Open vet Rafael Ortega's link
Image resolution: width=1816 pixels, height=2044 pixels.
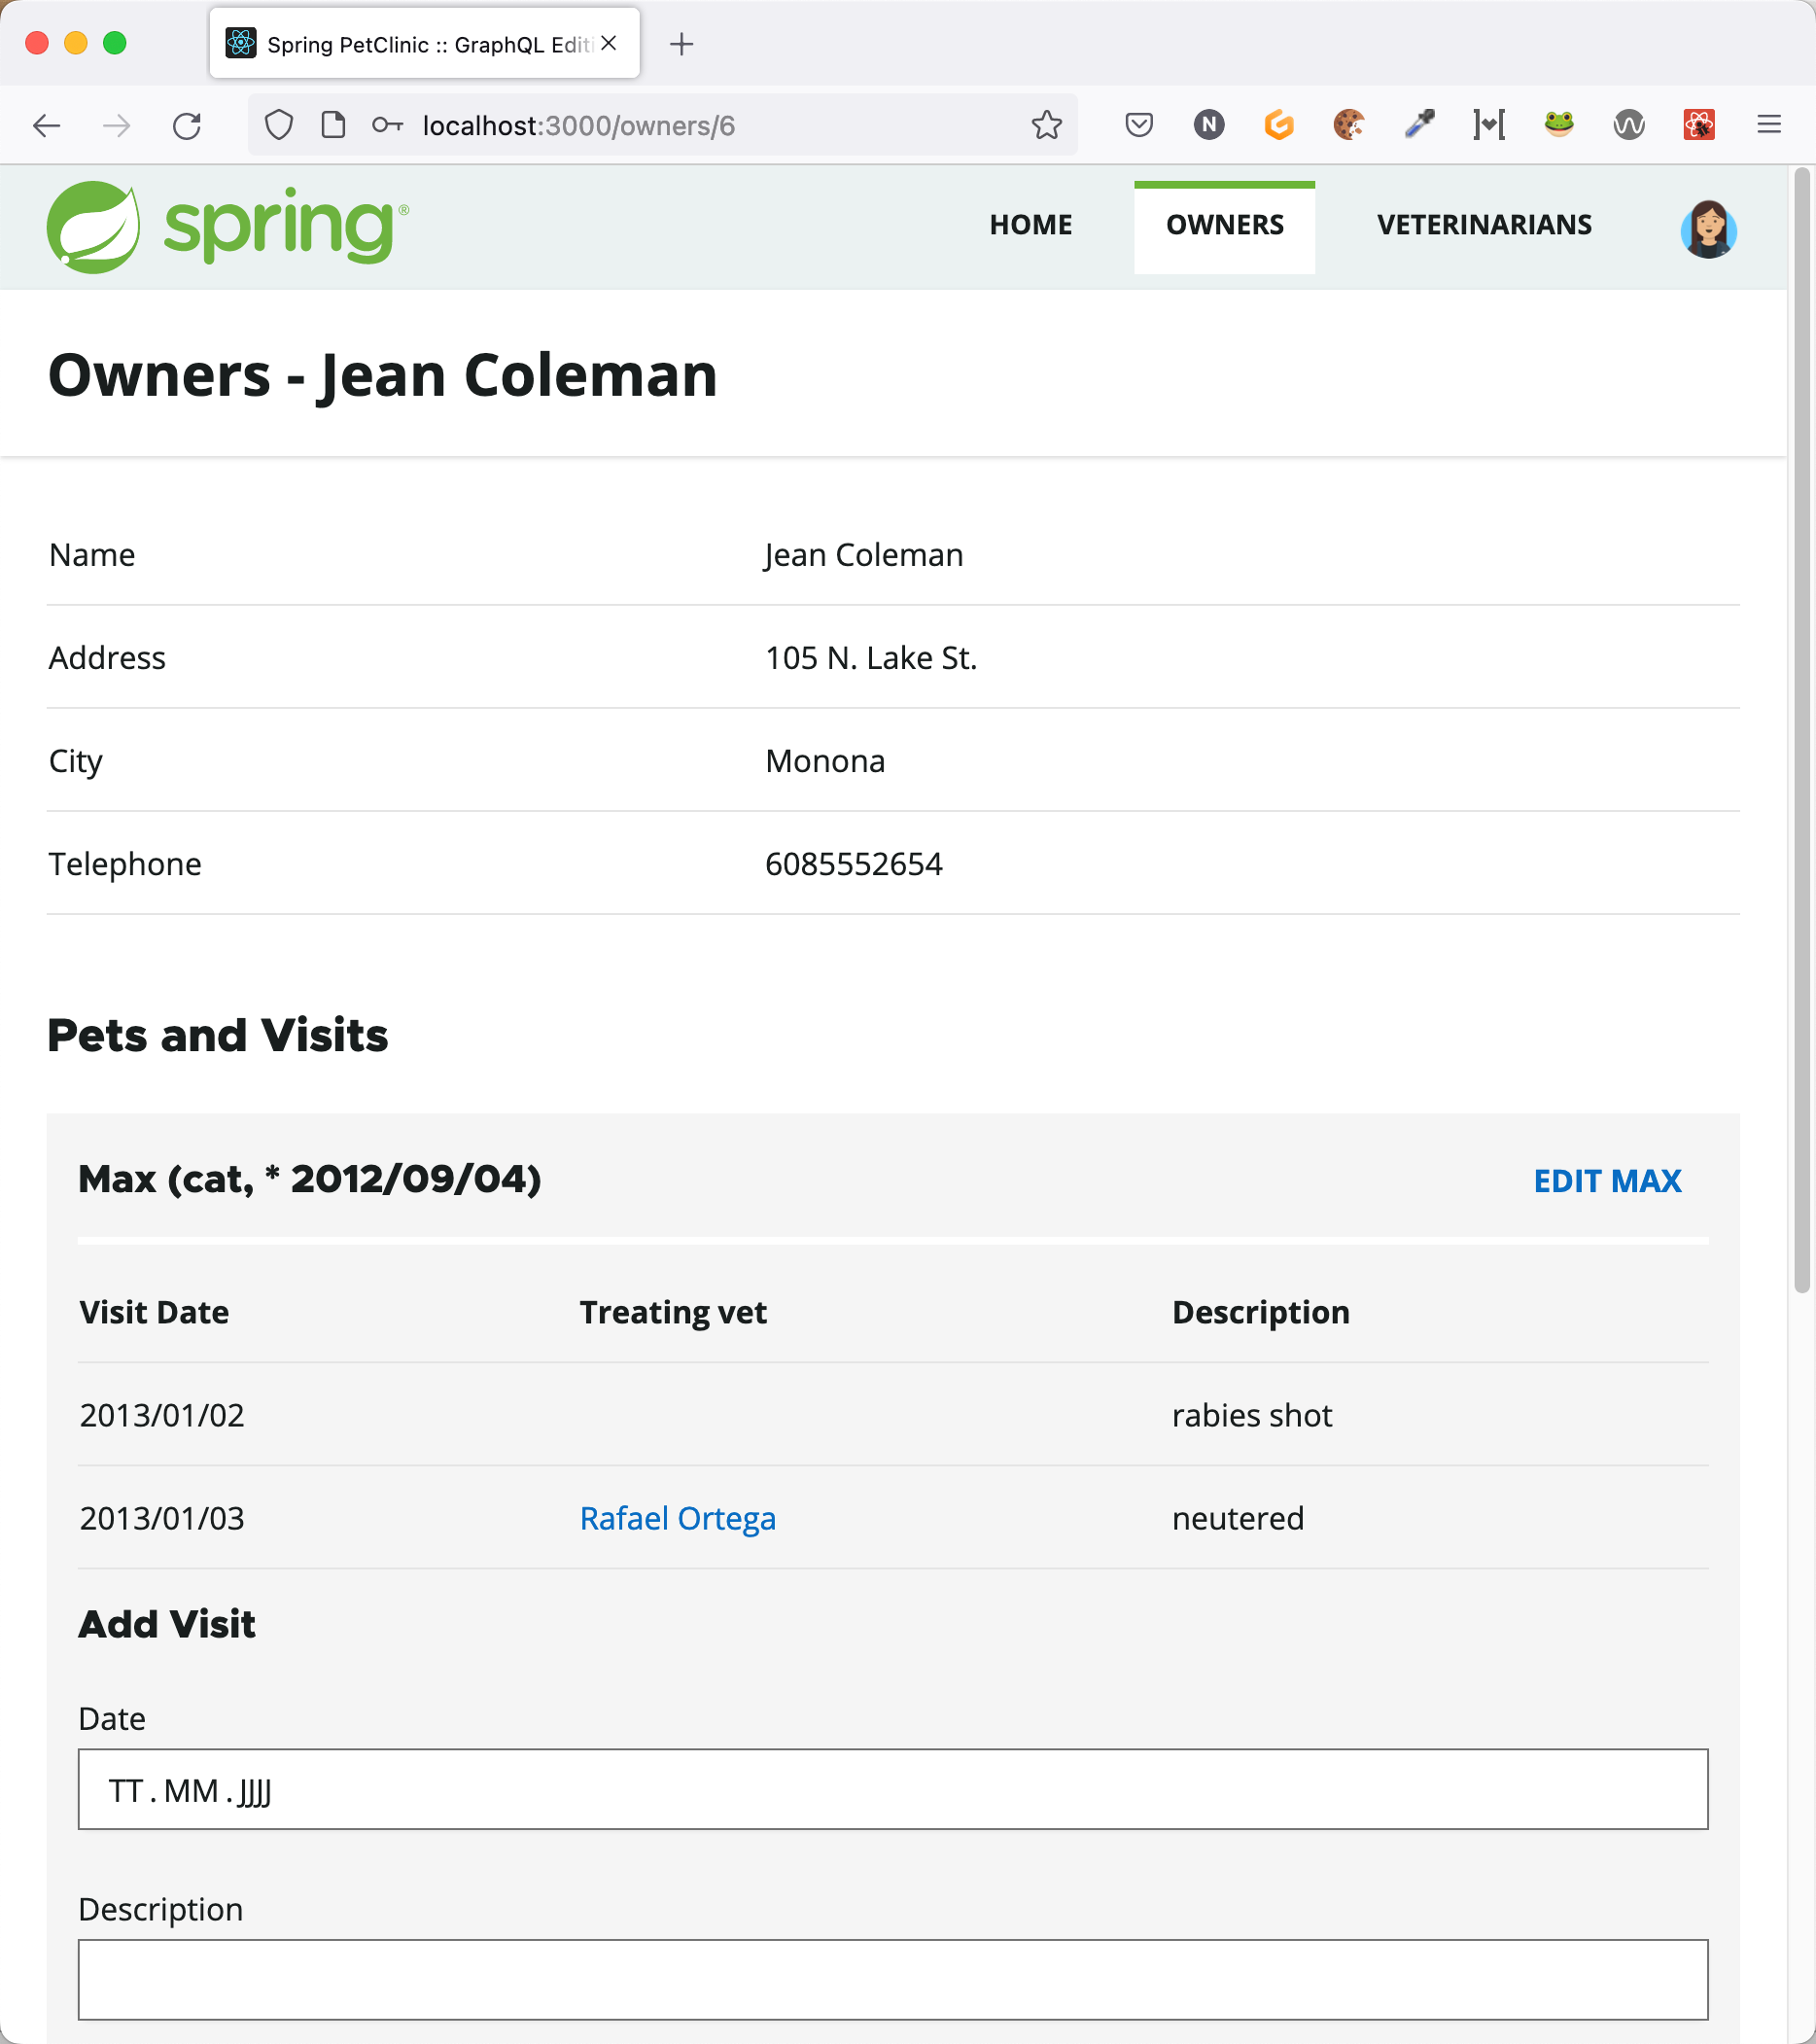click(677, 1518)
